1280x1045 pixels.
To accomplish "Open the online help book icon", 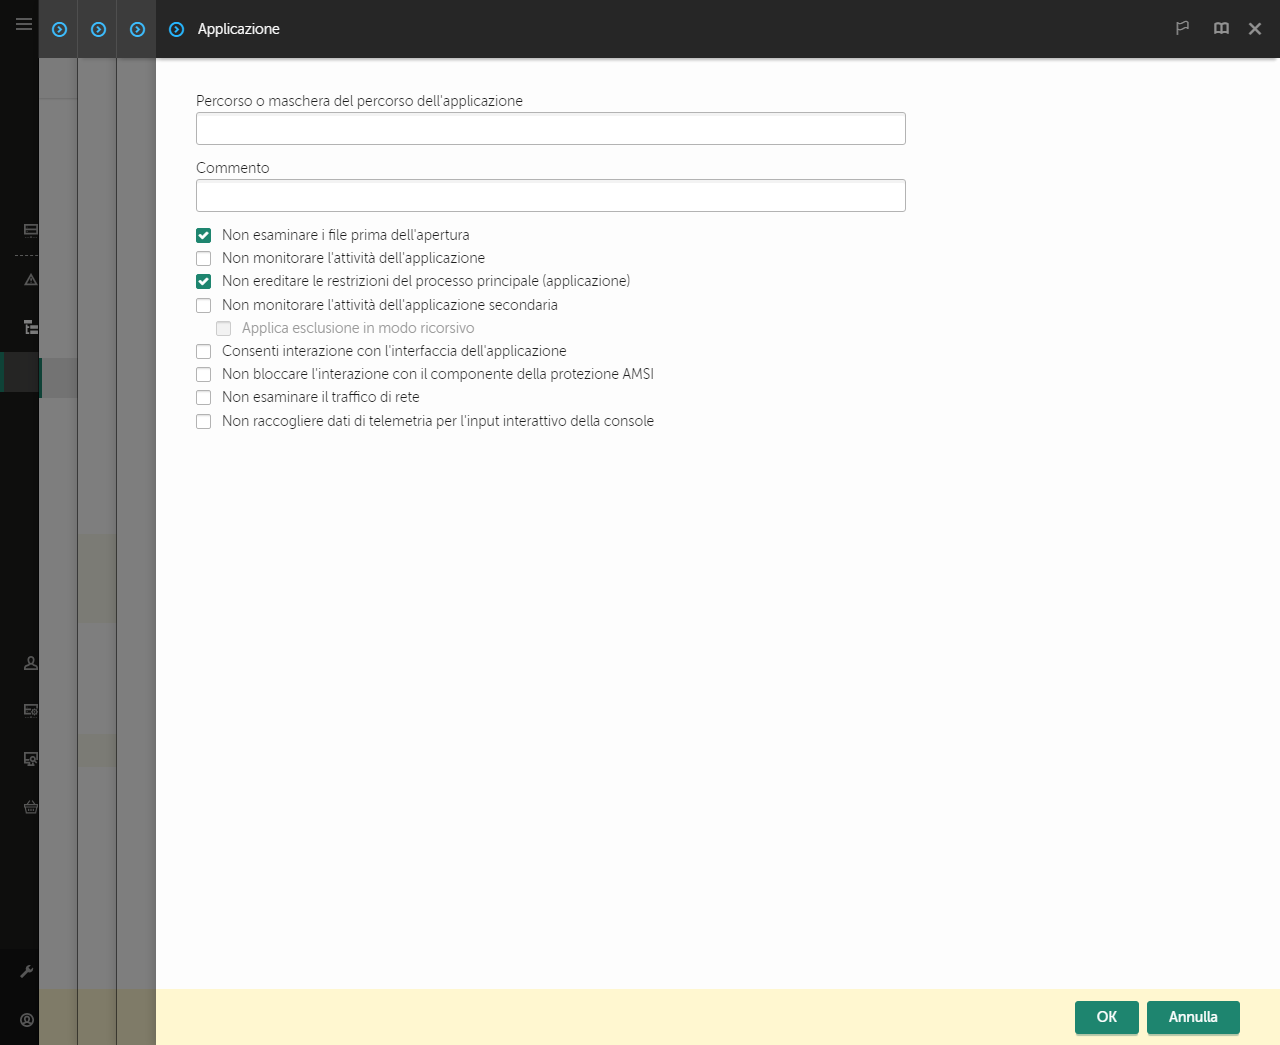I will (x=1221, y=28).
